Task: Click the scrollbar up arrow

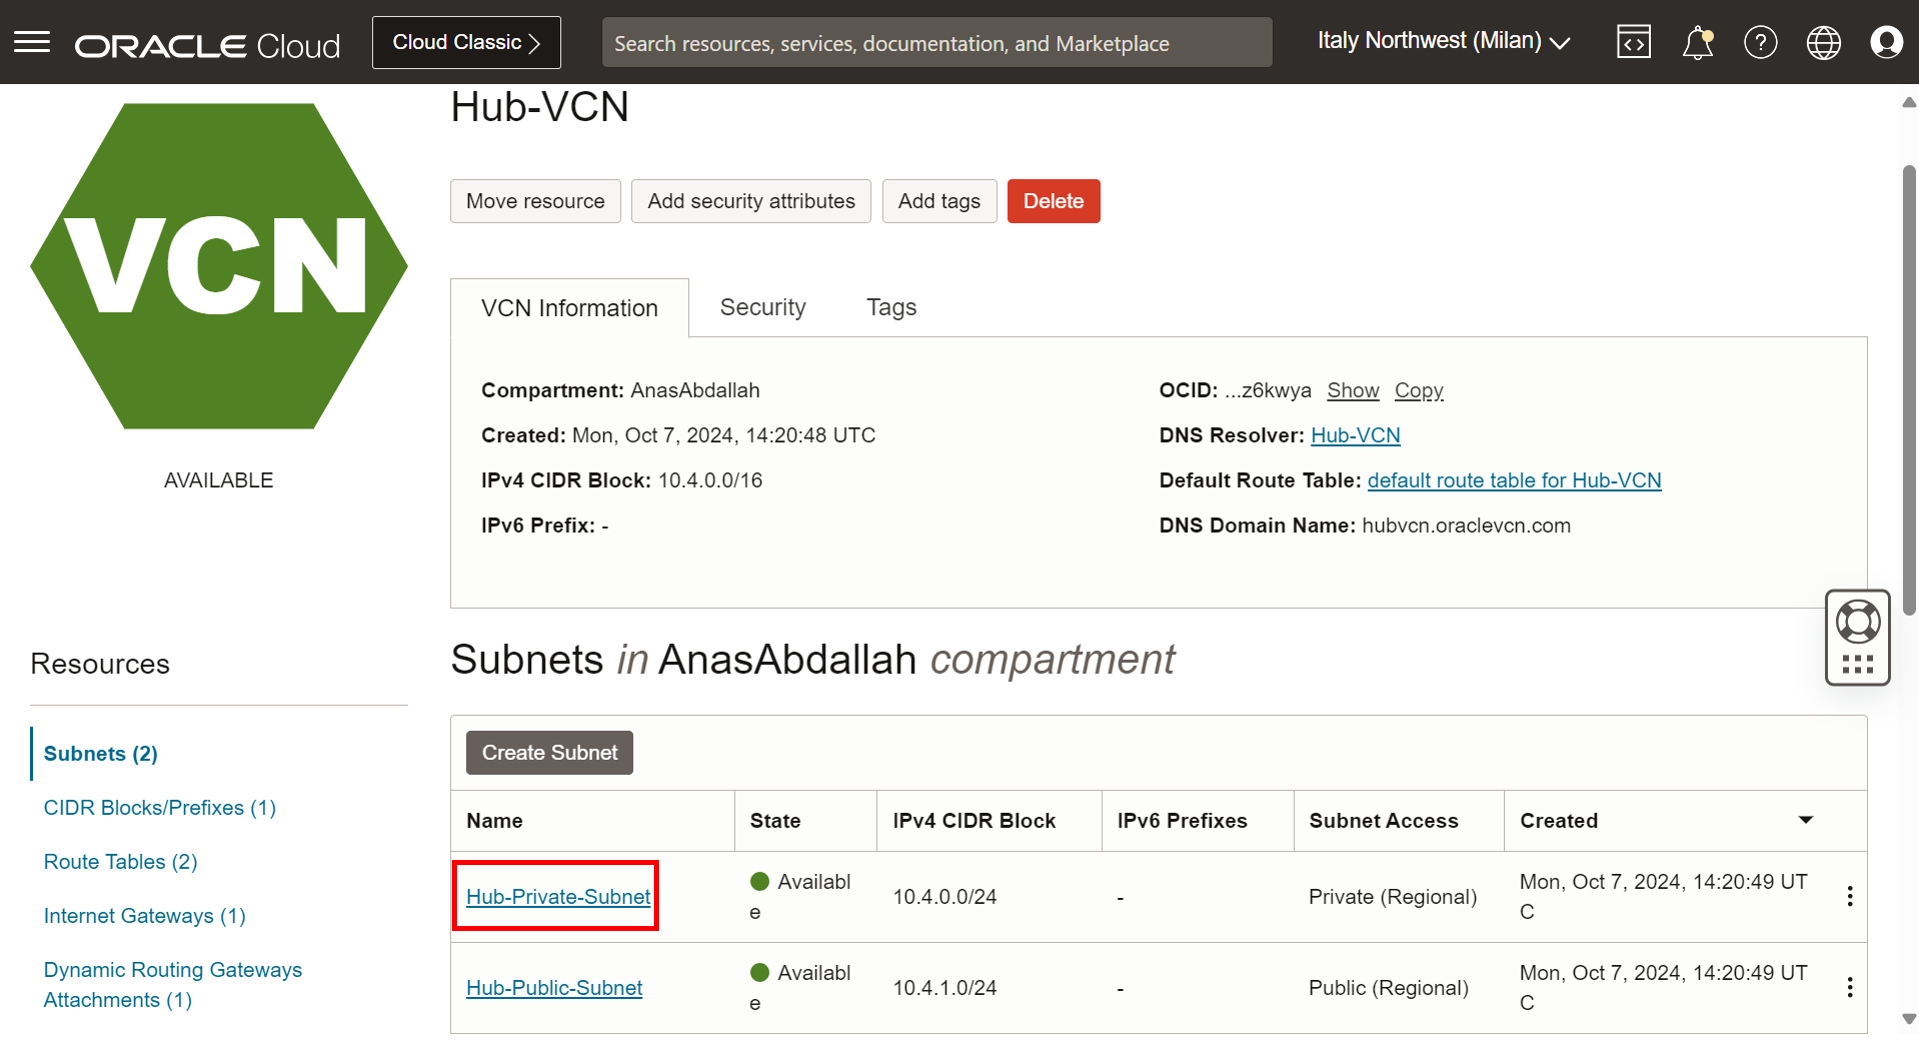Action: [x=1909, y=102]
